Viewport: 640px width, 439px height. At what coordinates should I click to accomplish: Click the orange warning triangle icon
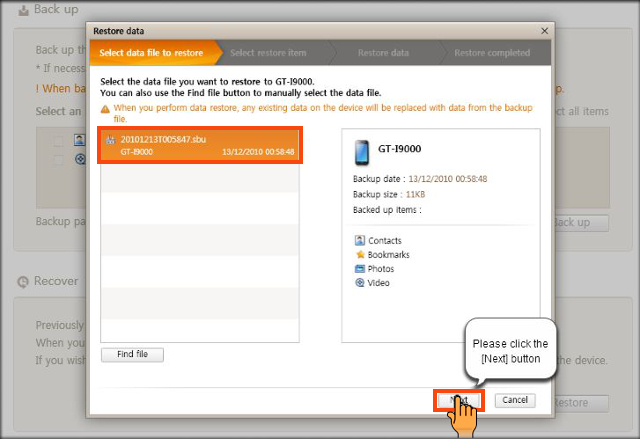coord(106,107)
